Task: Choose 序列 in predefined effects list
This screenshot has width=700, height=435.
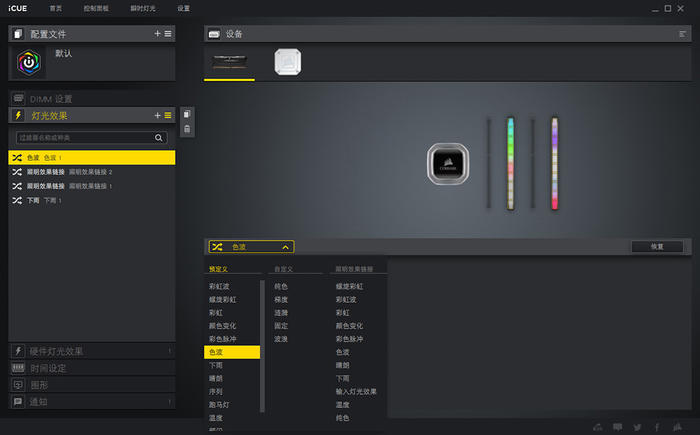Action: [216, 391]
